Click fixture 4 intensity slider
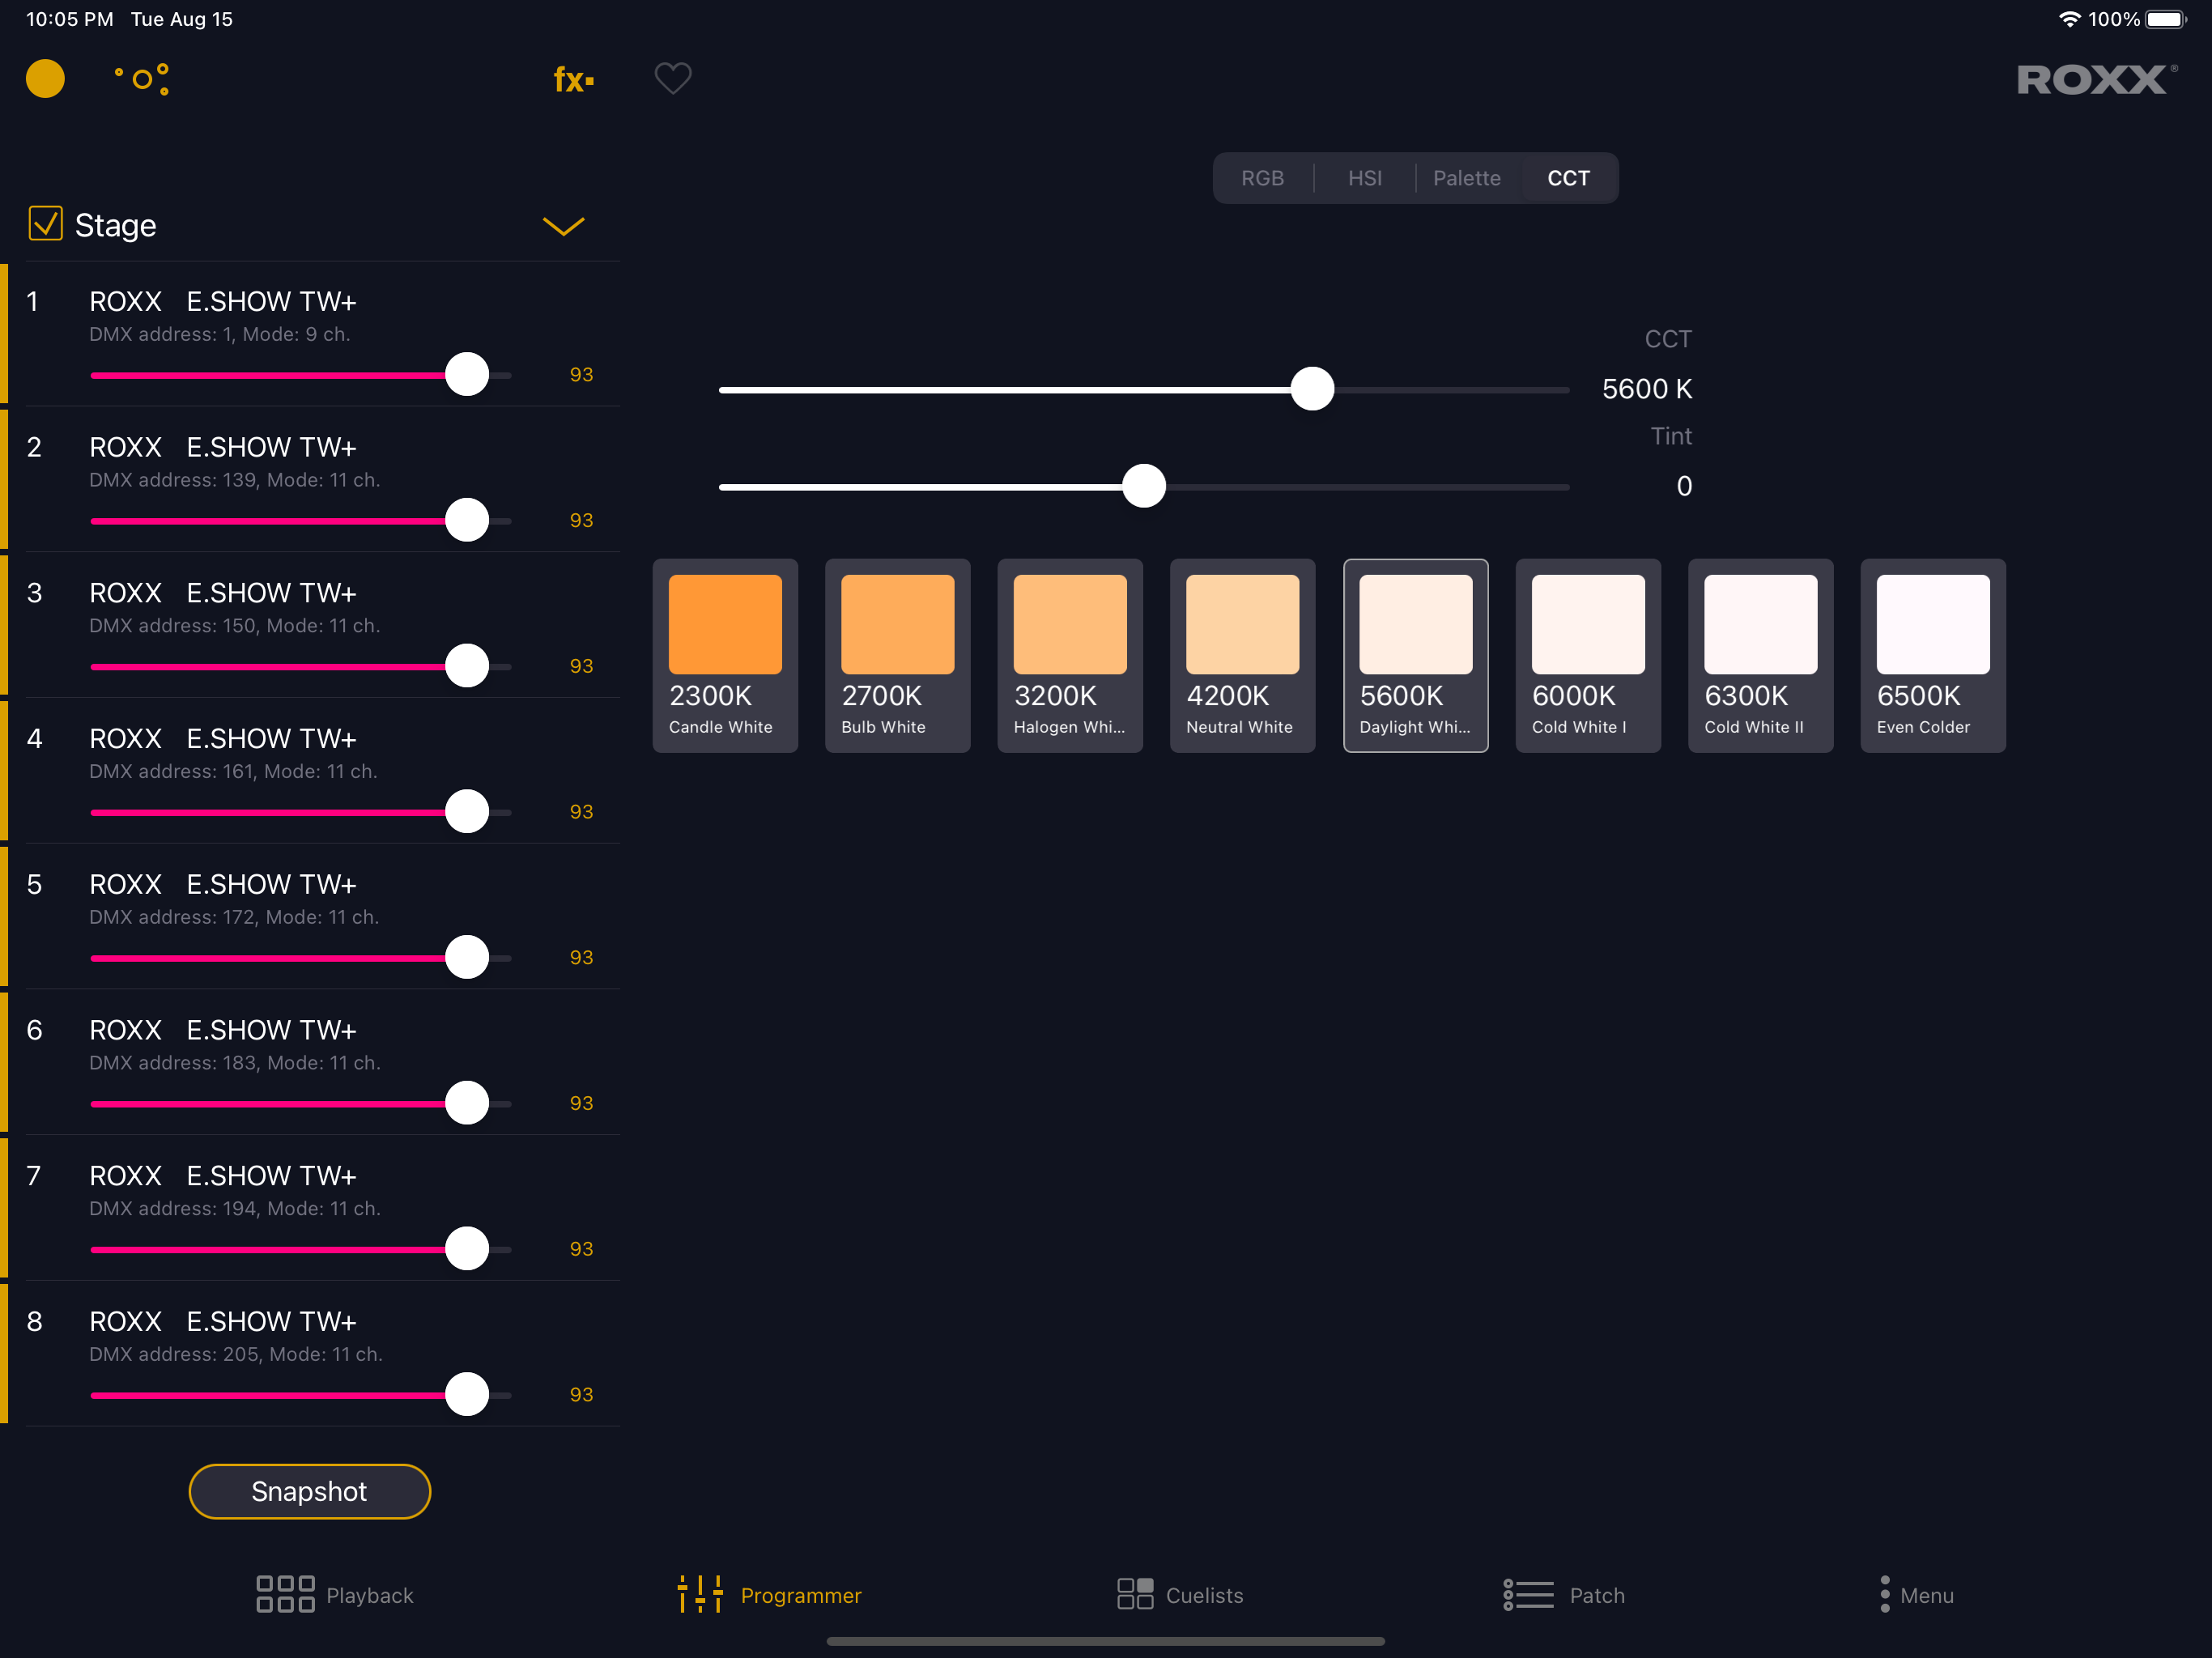This screenshot has height=1658, width=2212. pyautogui.click(x=301, y=812)
